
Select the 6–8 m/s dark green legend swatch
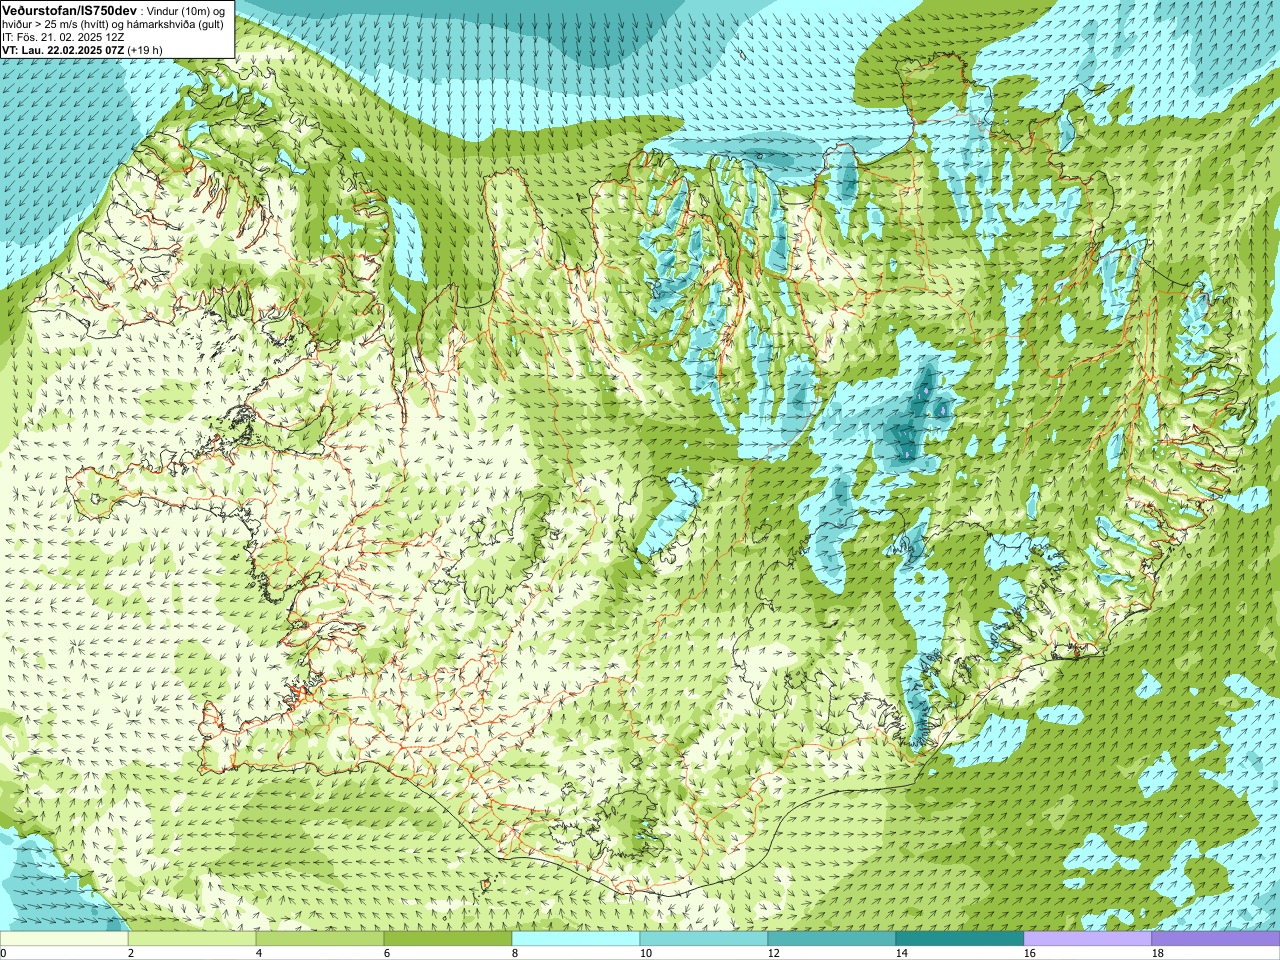448,939
